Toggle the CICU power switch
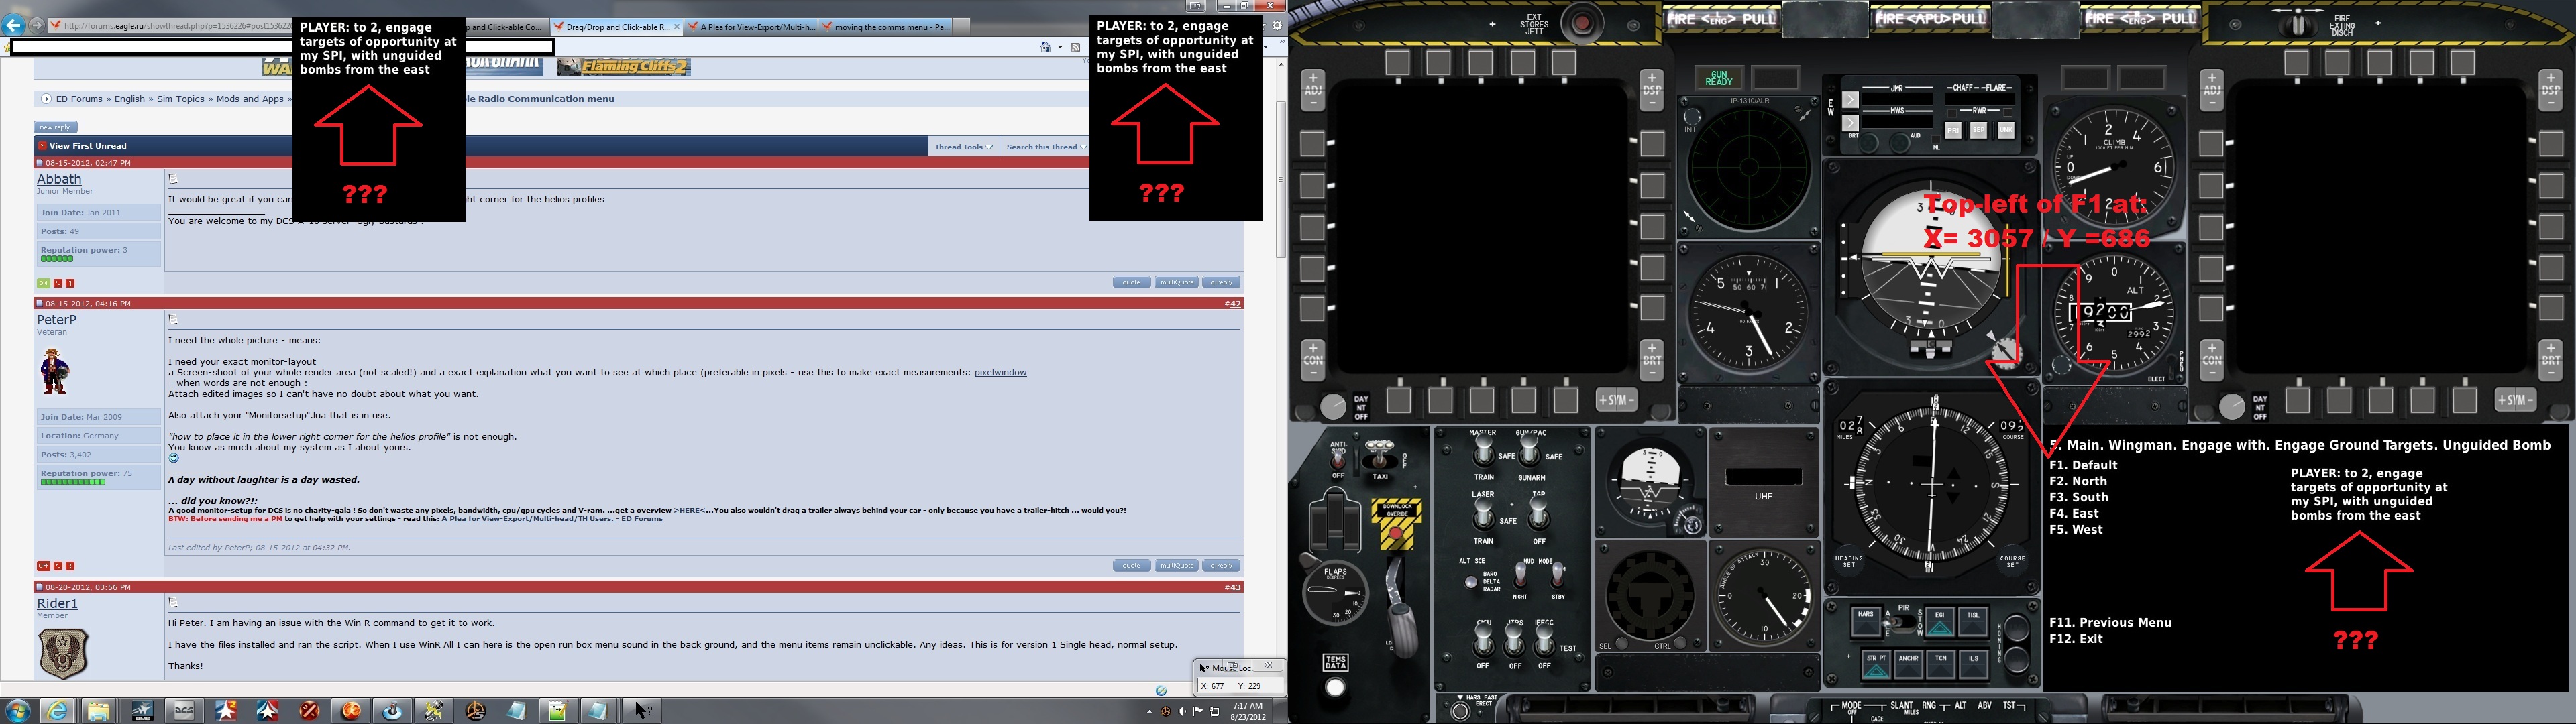Screen dimensions: 2576x724 (1483, 640)
